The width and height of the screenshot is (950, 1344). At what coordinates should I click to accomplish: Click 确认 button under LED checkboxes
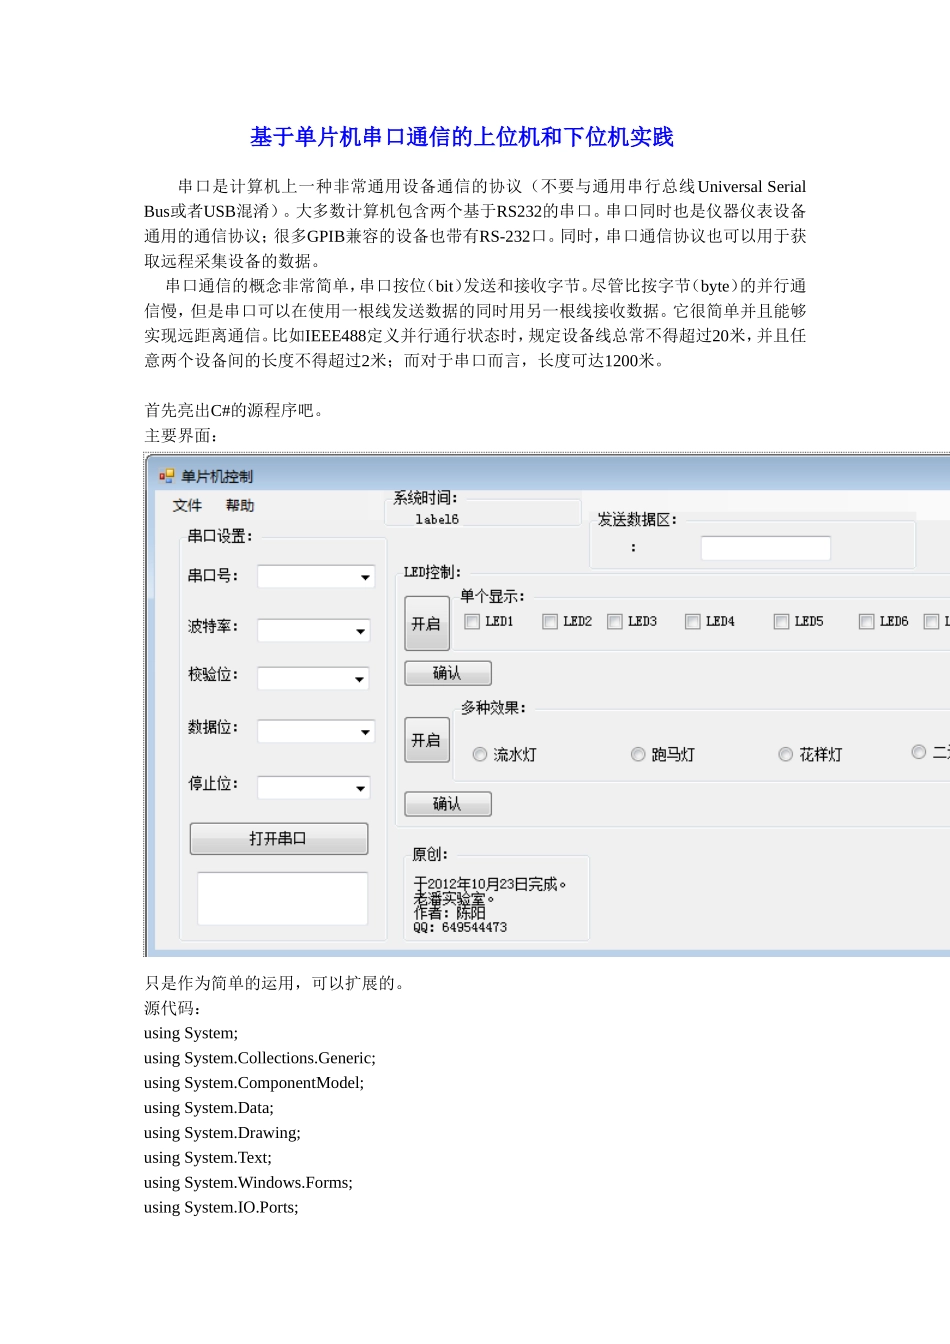click(x=448, y=673)
